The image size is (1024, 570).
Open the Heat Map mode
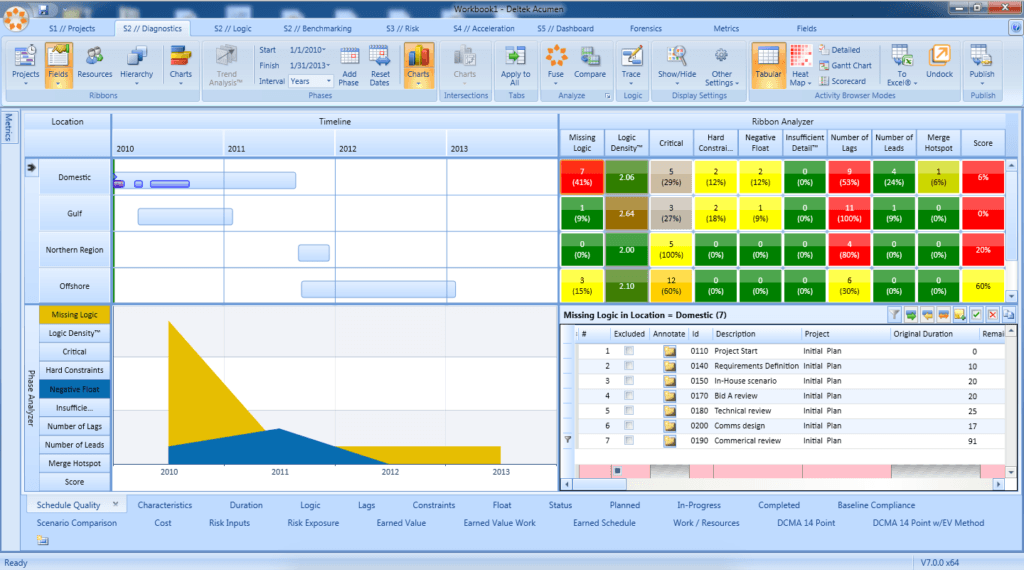pyautogui.click(x=800, y=65)
